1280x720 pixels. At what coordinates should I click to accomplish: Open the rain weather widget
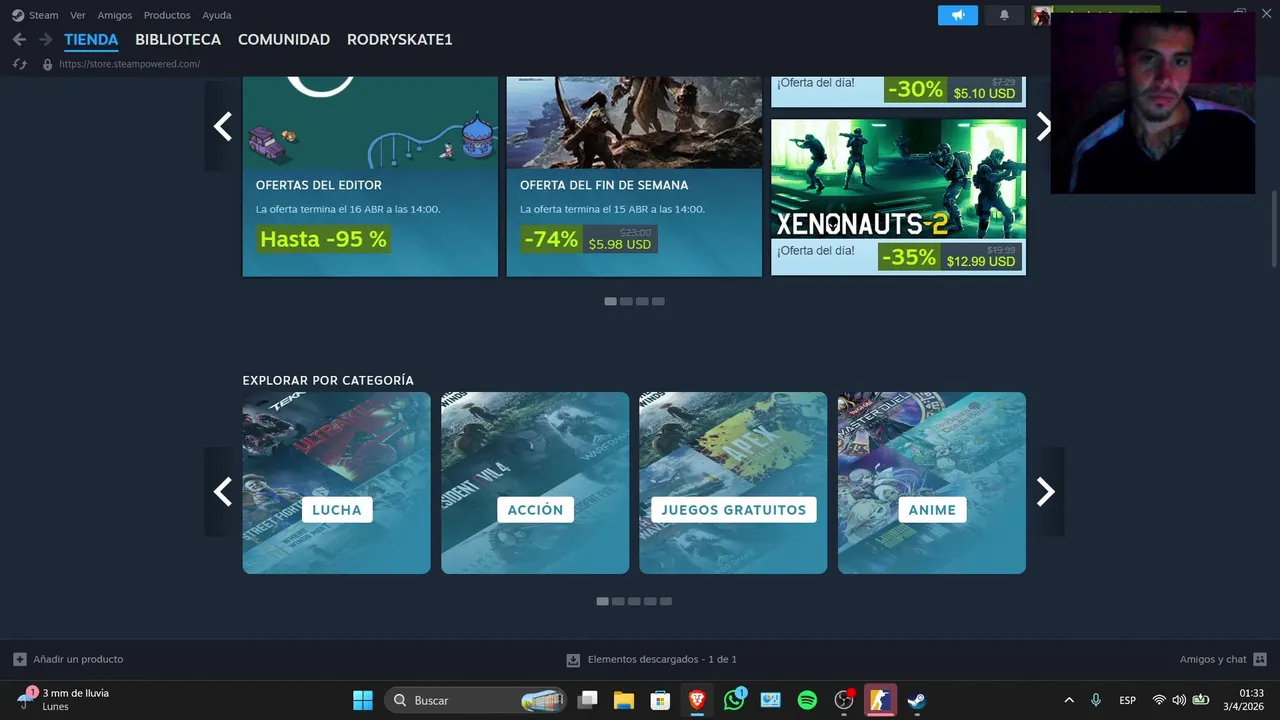[64, 700]
